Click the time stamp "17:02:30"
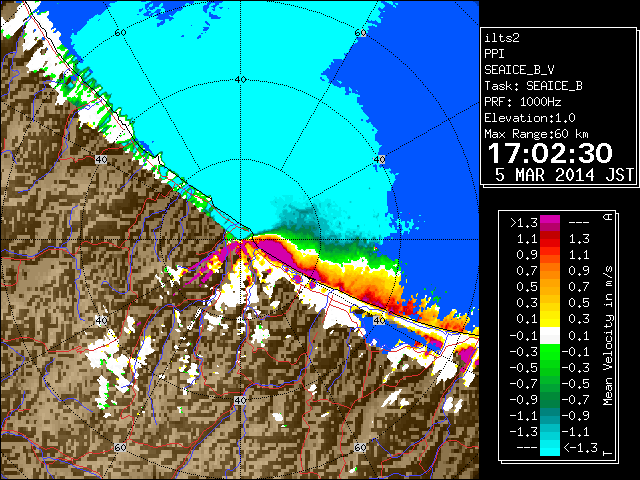640x480 pixels. point(550,153)
